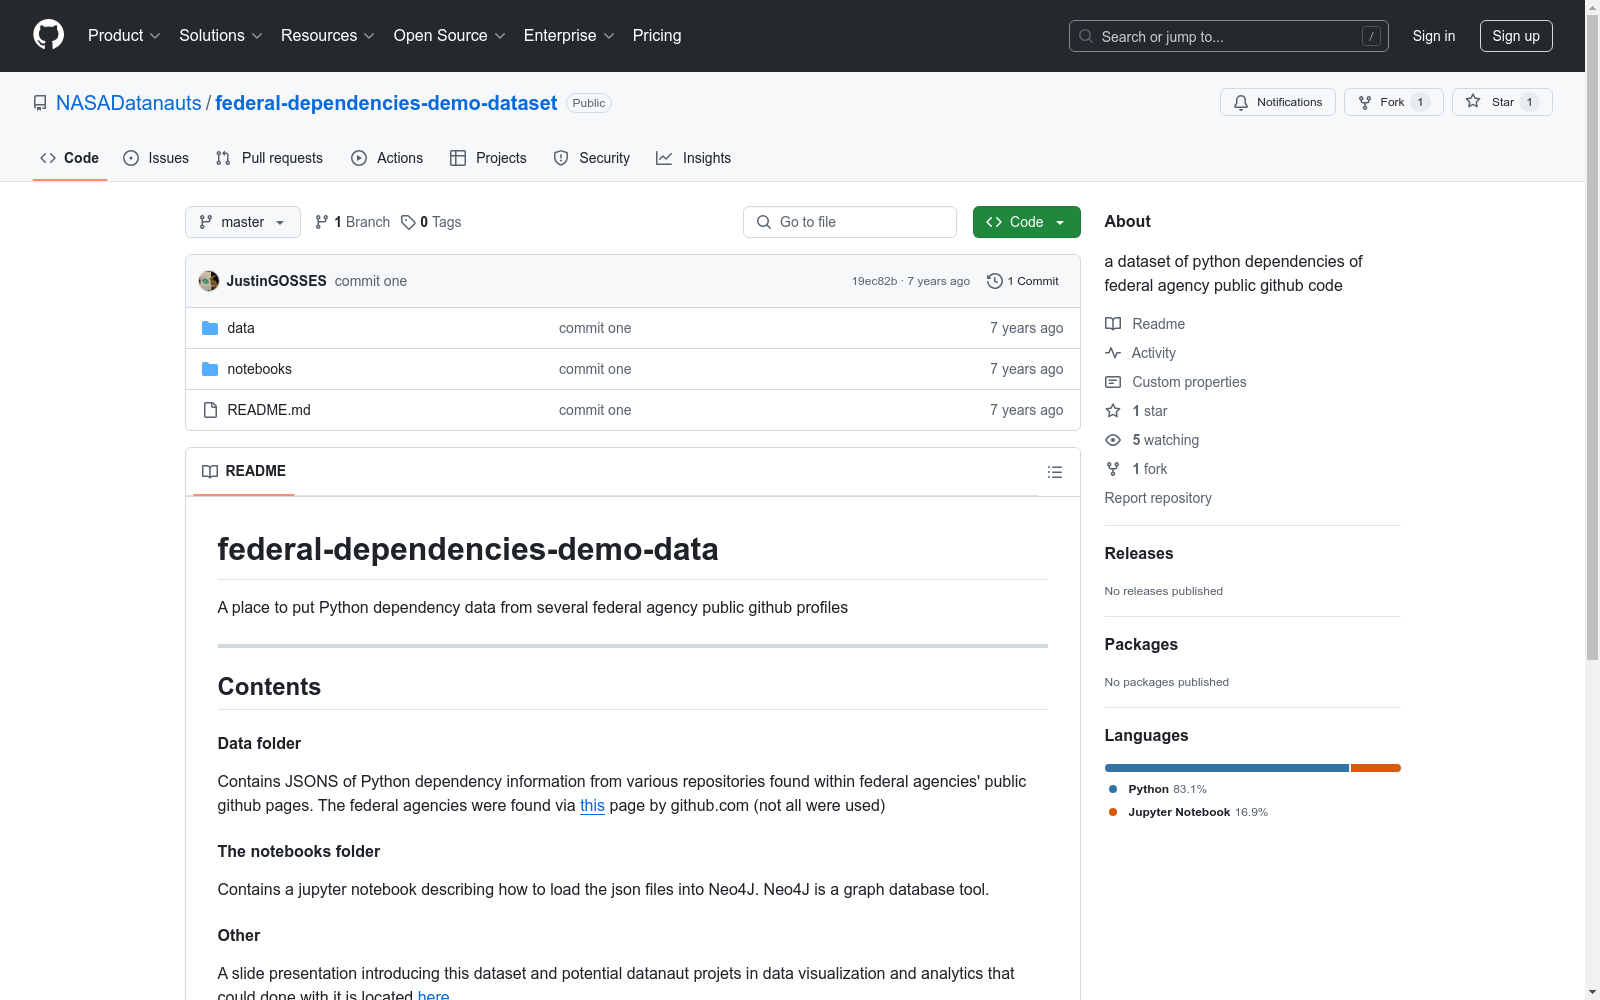1600x1000 pixels.
Task: Switch to the Issues tab
Action: [x=156, y=158]
